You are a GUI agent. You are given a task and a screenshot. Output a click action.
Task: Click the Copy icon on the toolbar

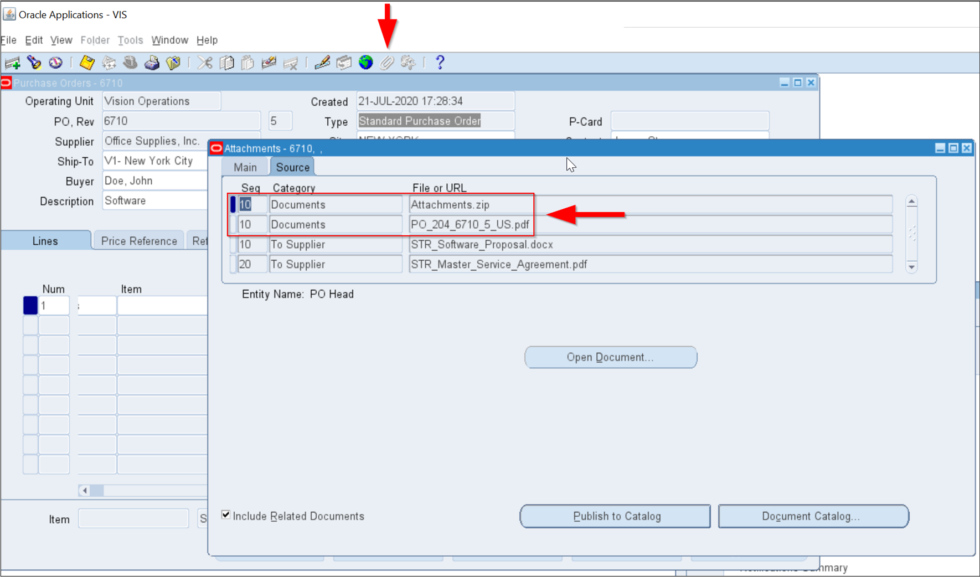point(226,62)
